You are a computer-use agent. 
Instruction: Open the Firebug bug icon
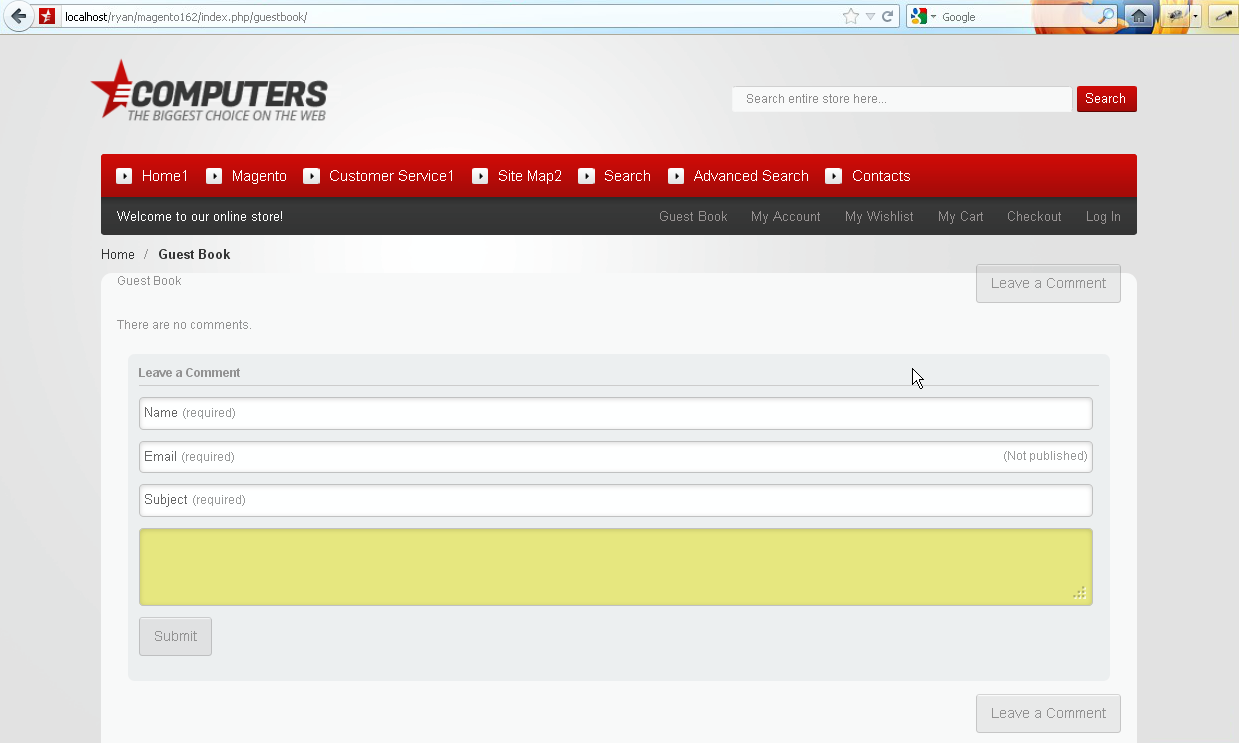pyautogui.click(x=1175, y=16)
